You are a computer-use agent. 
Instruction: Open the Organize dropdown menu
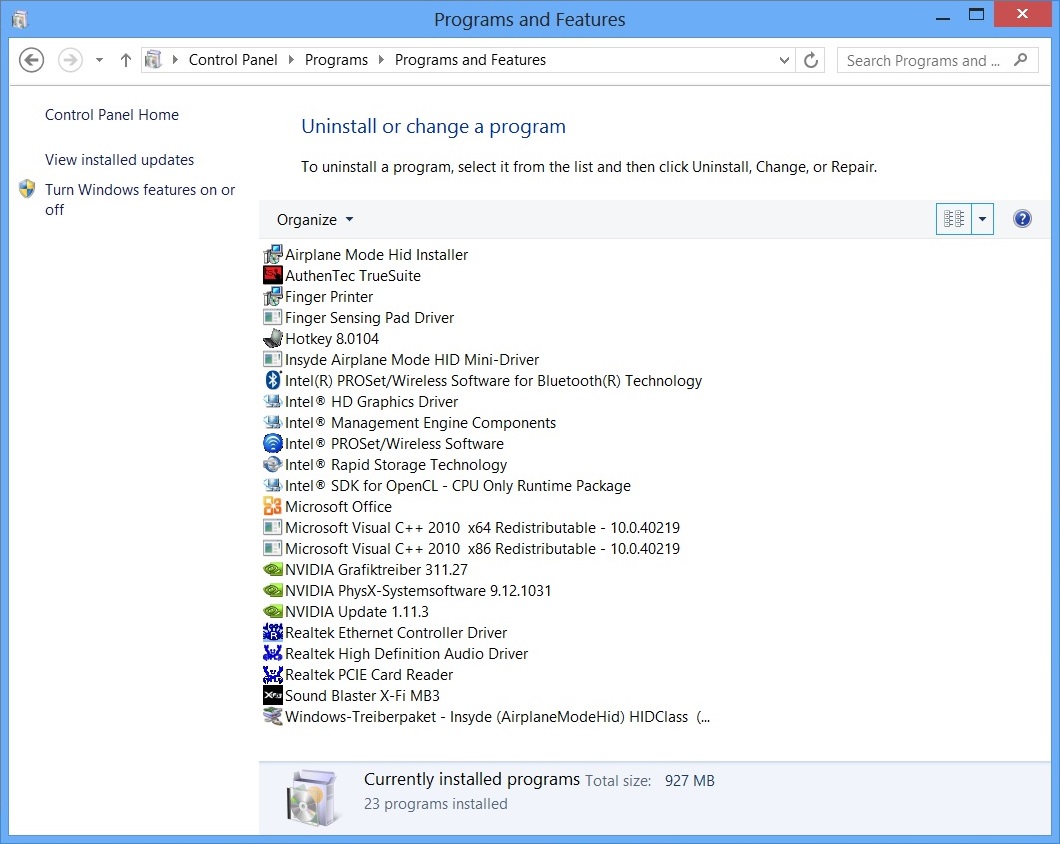pyautogui.click(x=315, y=219)
